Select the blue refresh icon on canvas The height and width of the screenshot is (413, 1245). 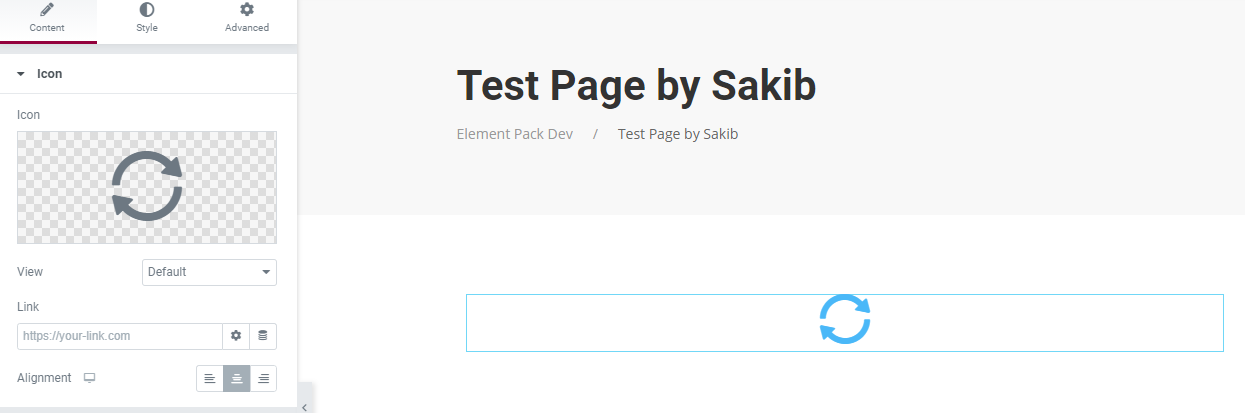845,320
